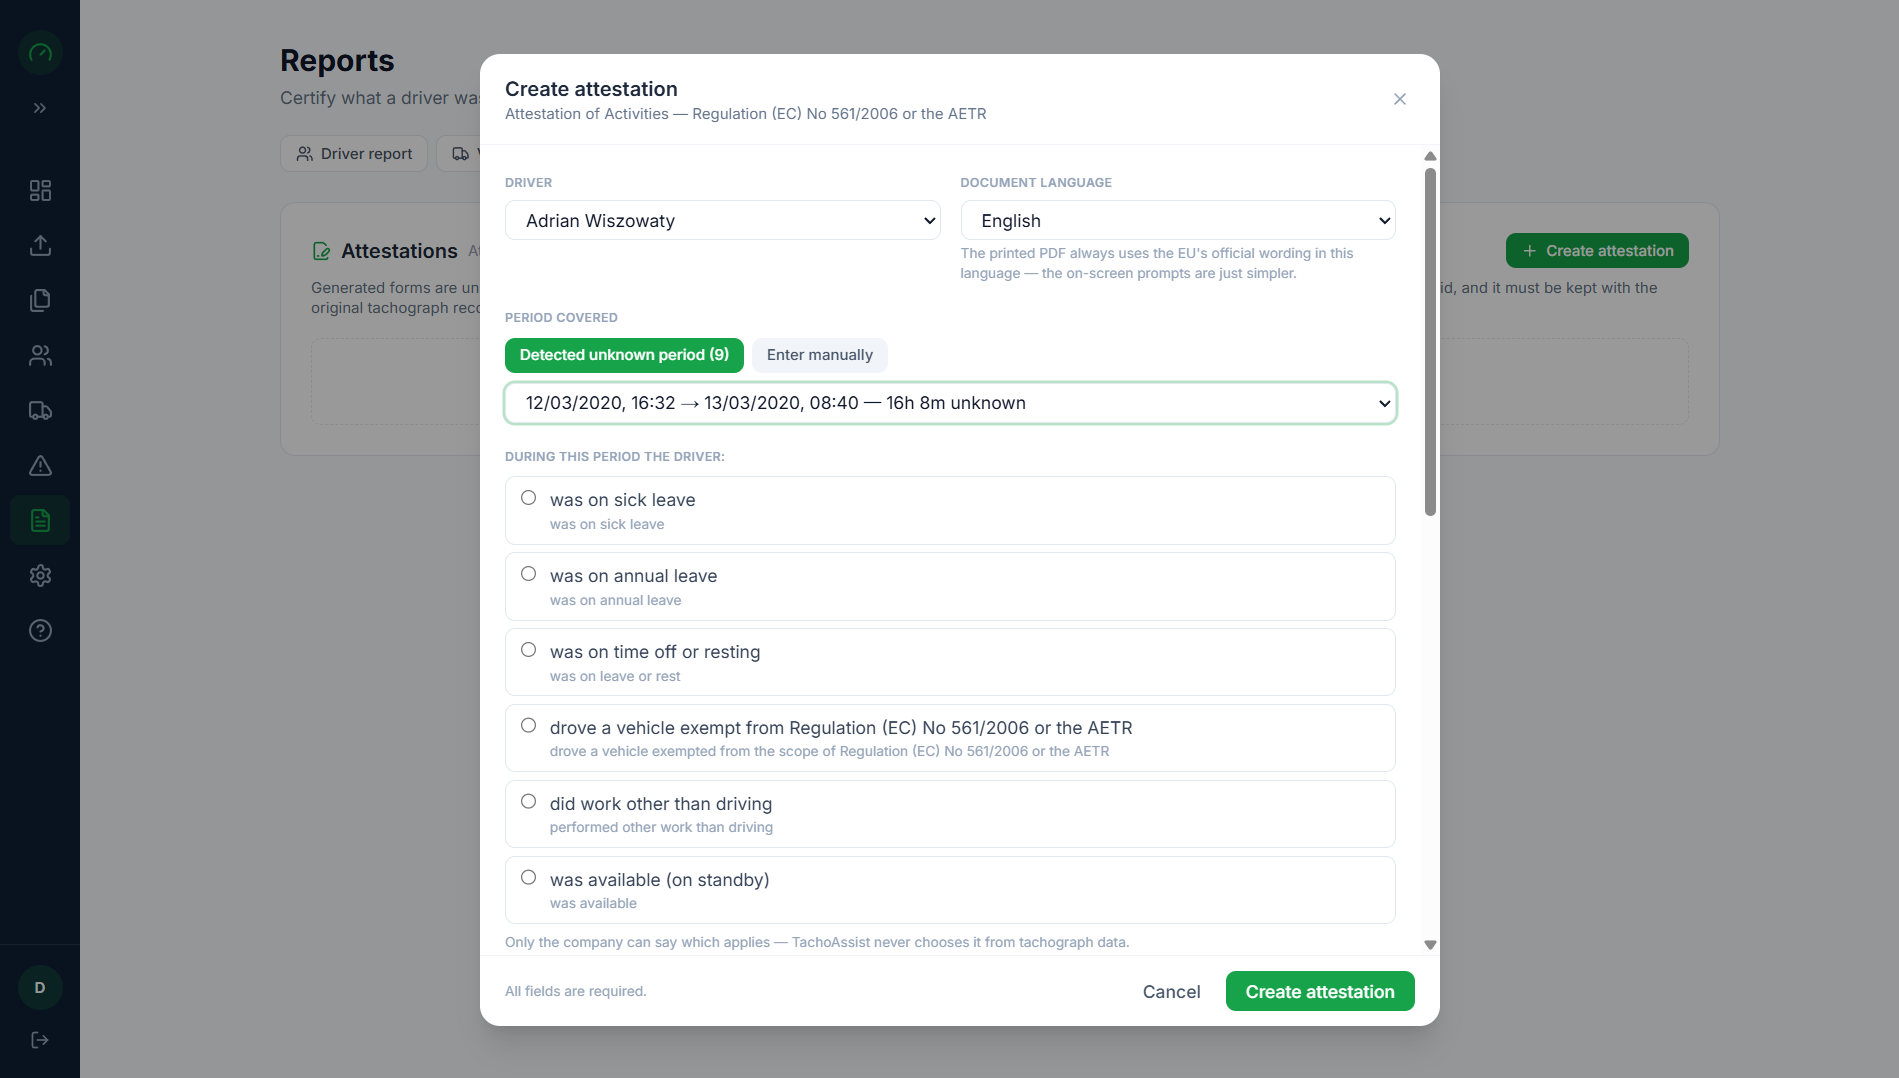
Task: Open the help question mark icon
Action: 40,630
